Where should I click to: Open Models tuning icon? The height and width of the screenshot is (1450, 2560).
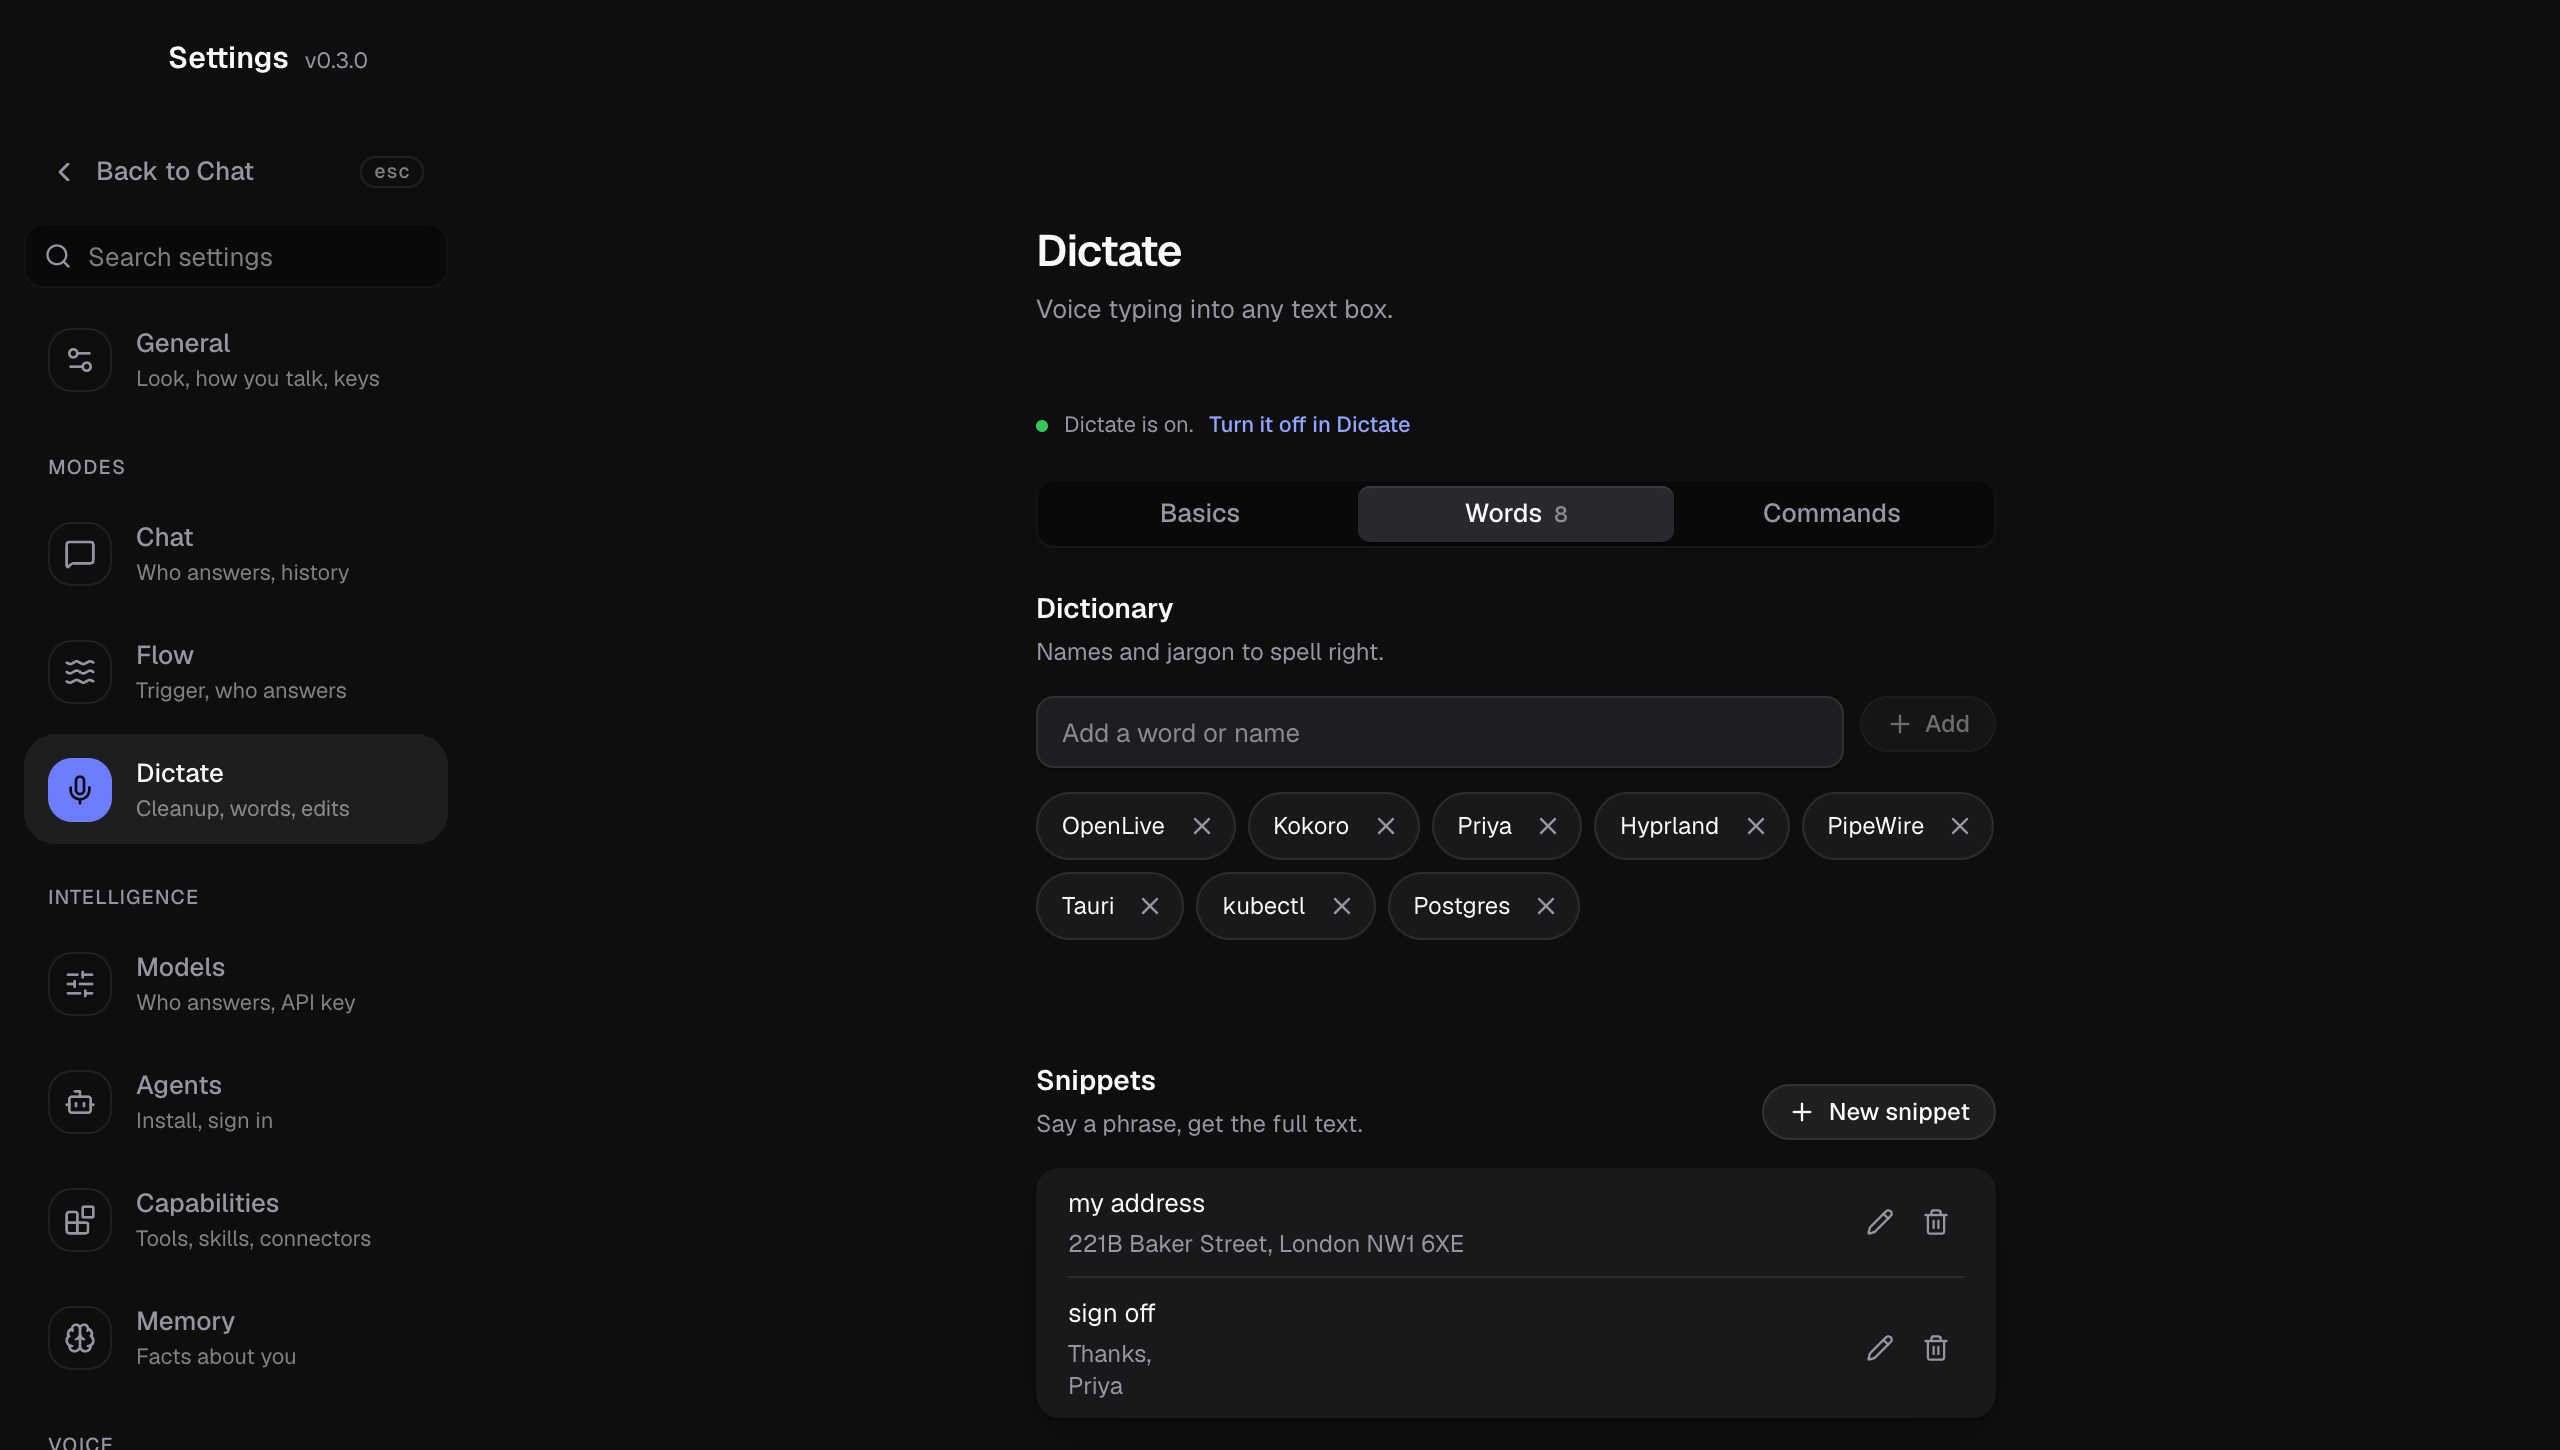coord(80,984)
